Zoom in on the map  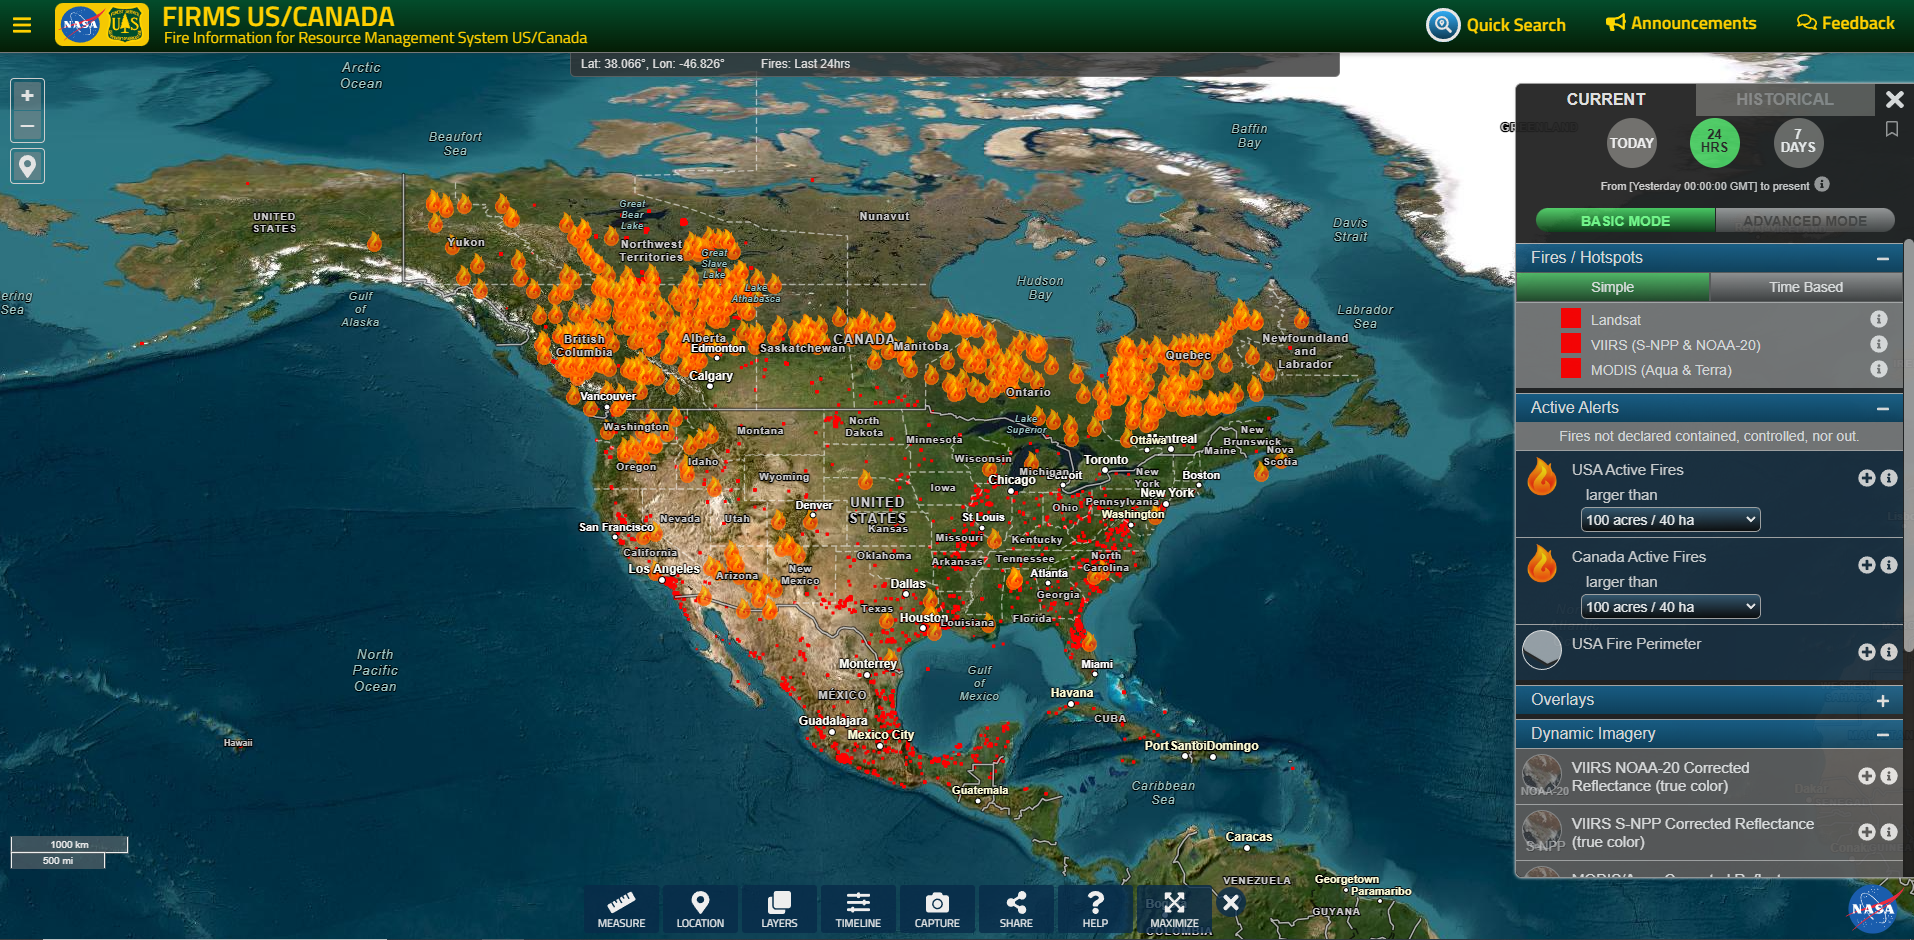[28, 95]
